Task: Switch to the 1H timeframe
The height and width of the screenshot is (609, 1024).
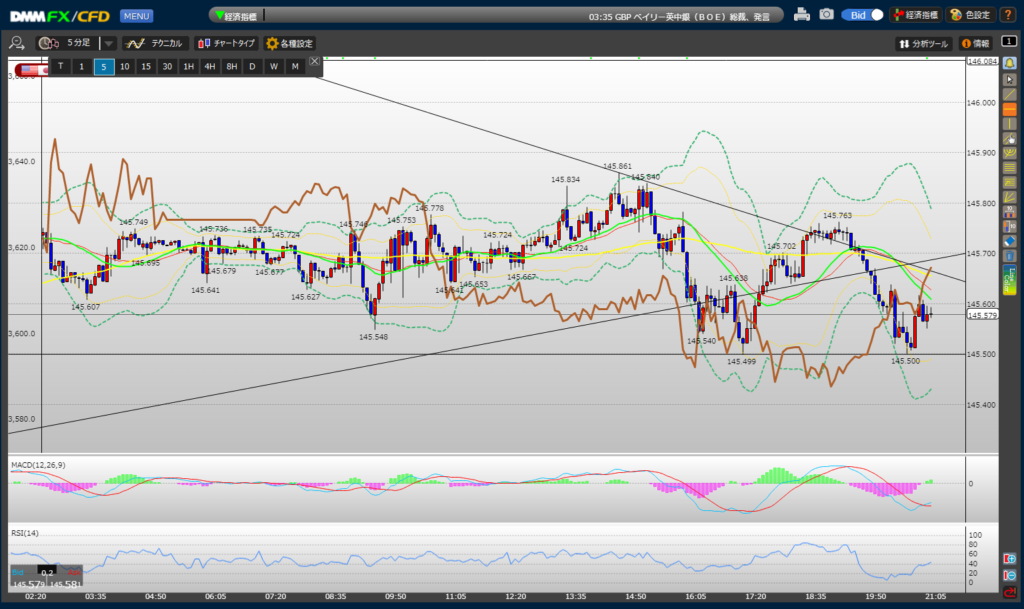Action: click(x=188, y=66)
